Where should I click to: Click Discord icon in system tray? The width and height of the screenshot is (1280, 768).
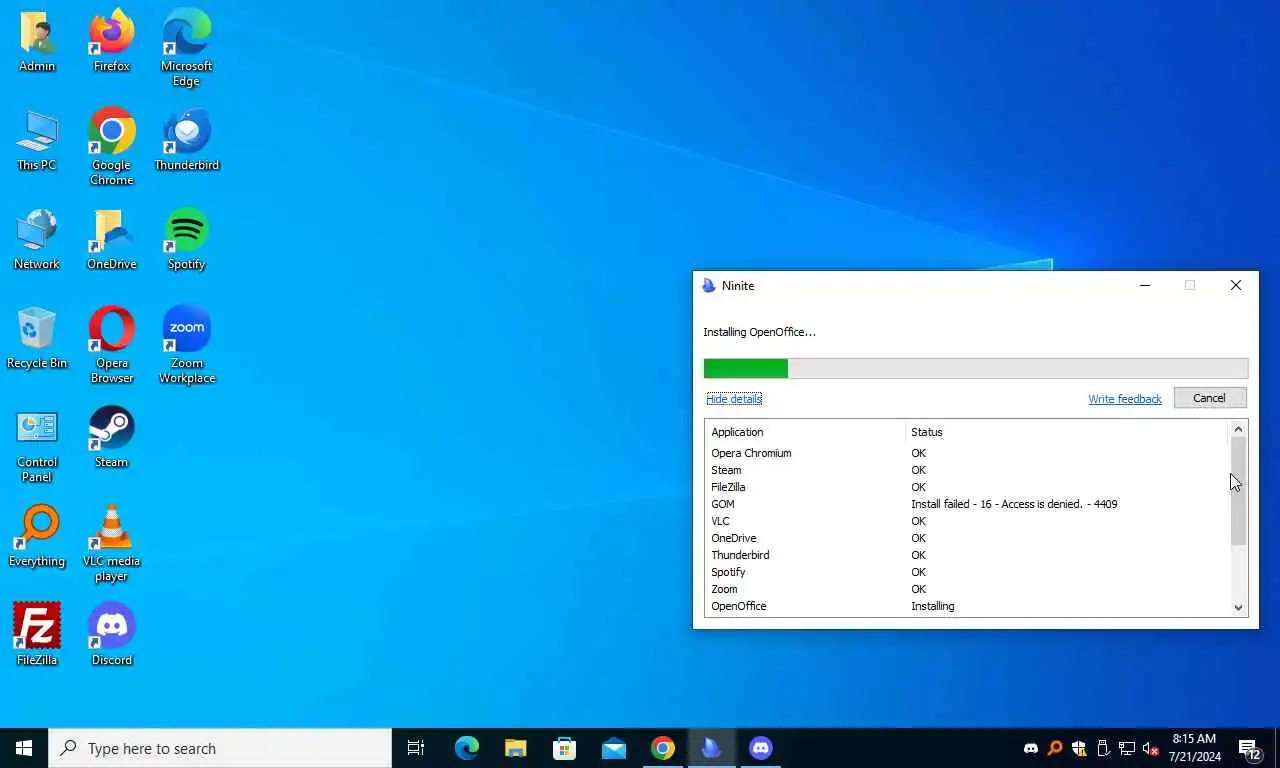click(x=1031, y=748)
